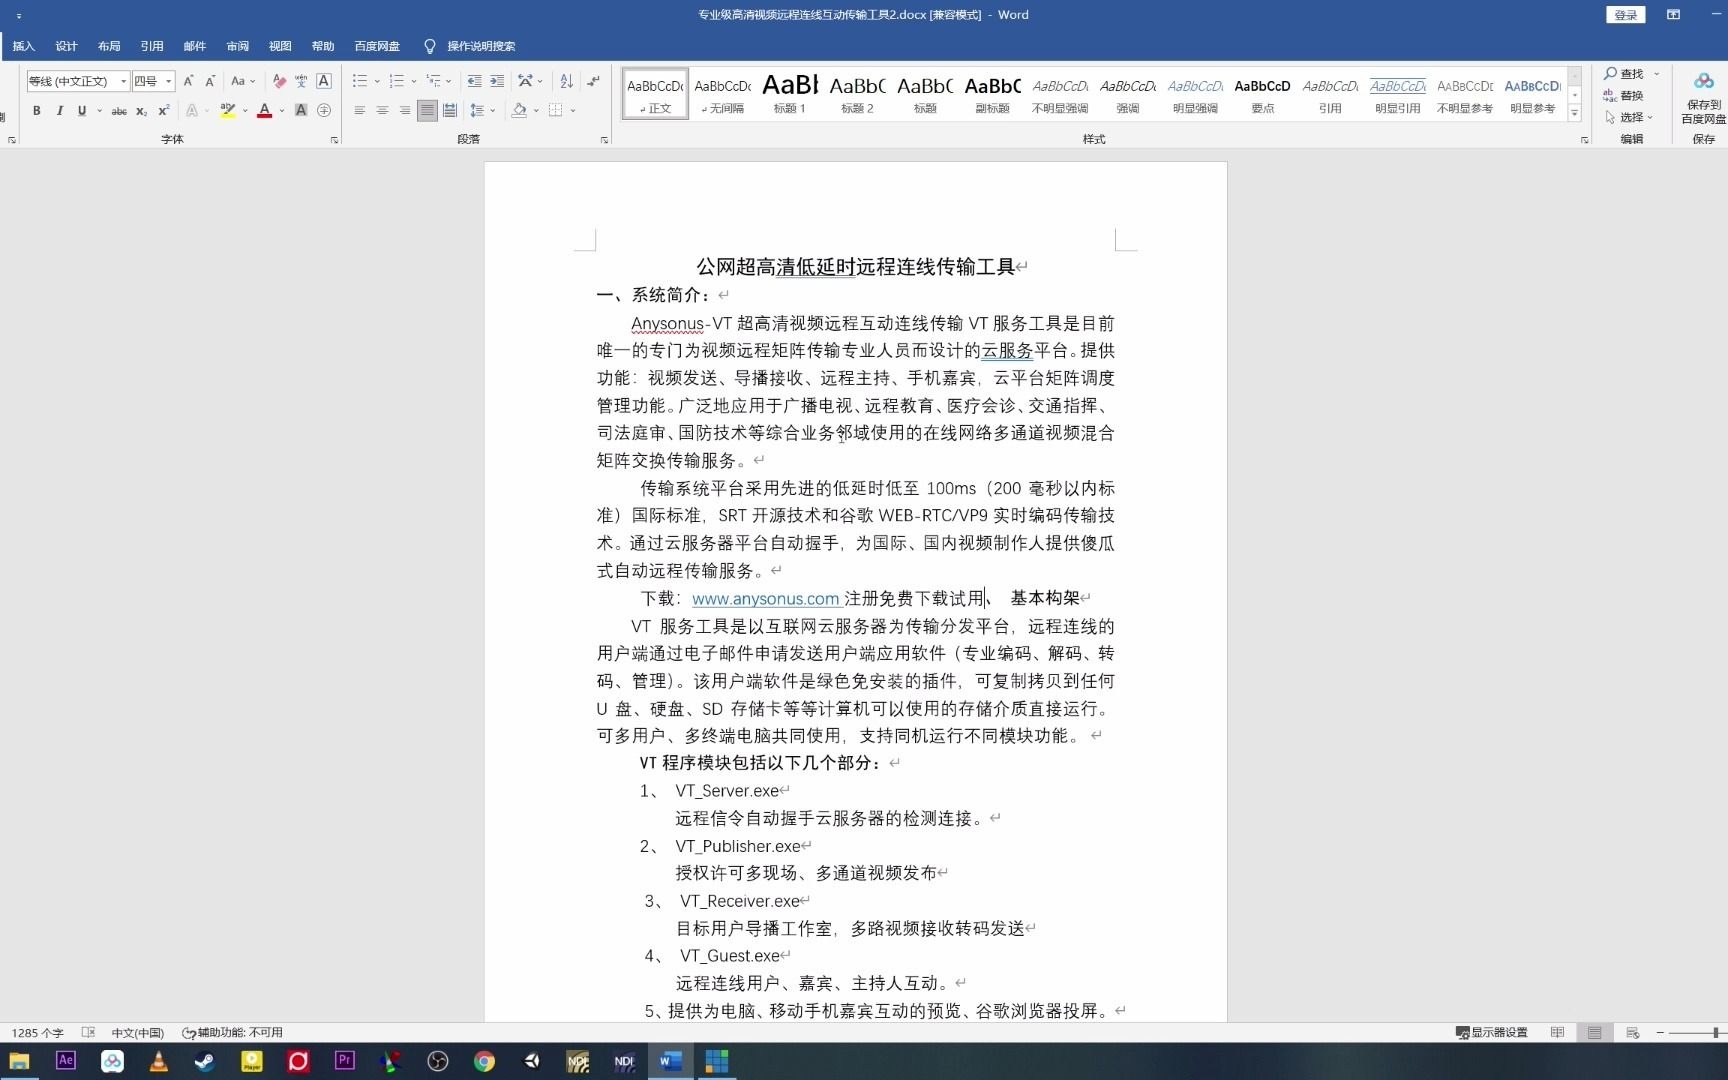Toggle center paragraph alignment
The width and height of the screenshot is (1728, 1080).
[381, 111]
